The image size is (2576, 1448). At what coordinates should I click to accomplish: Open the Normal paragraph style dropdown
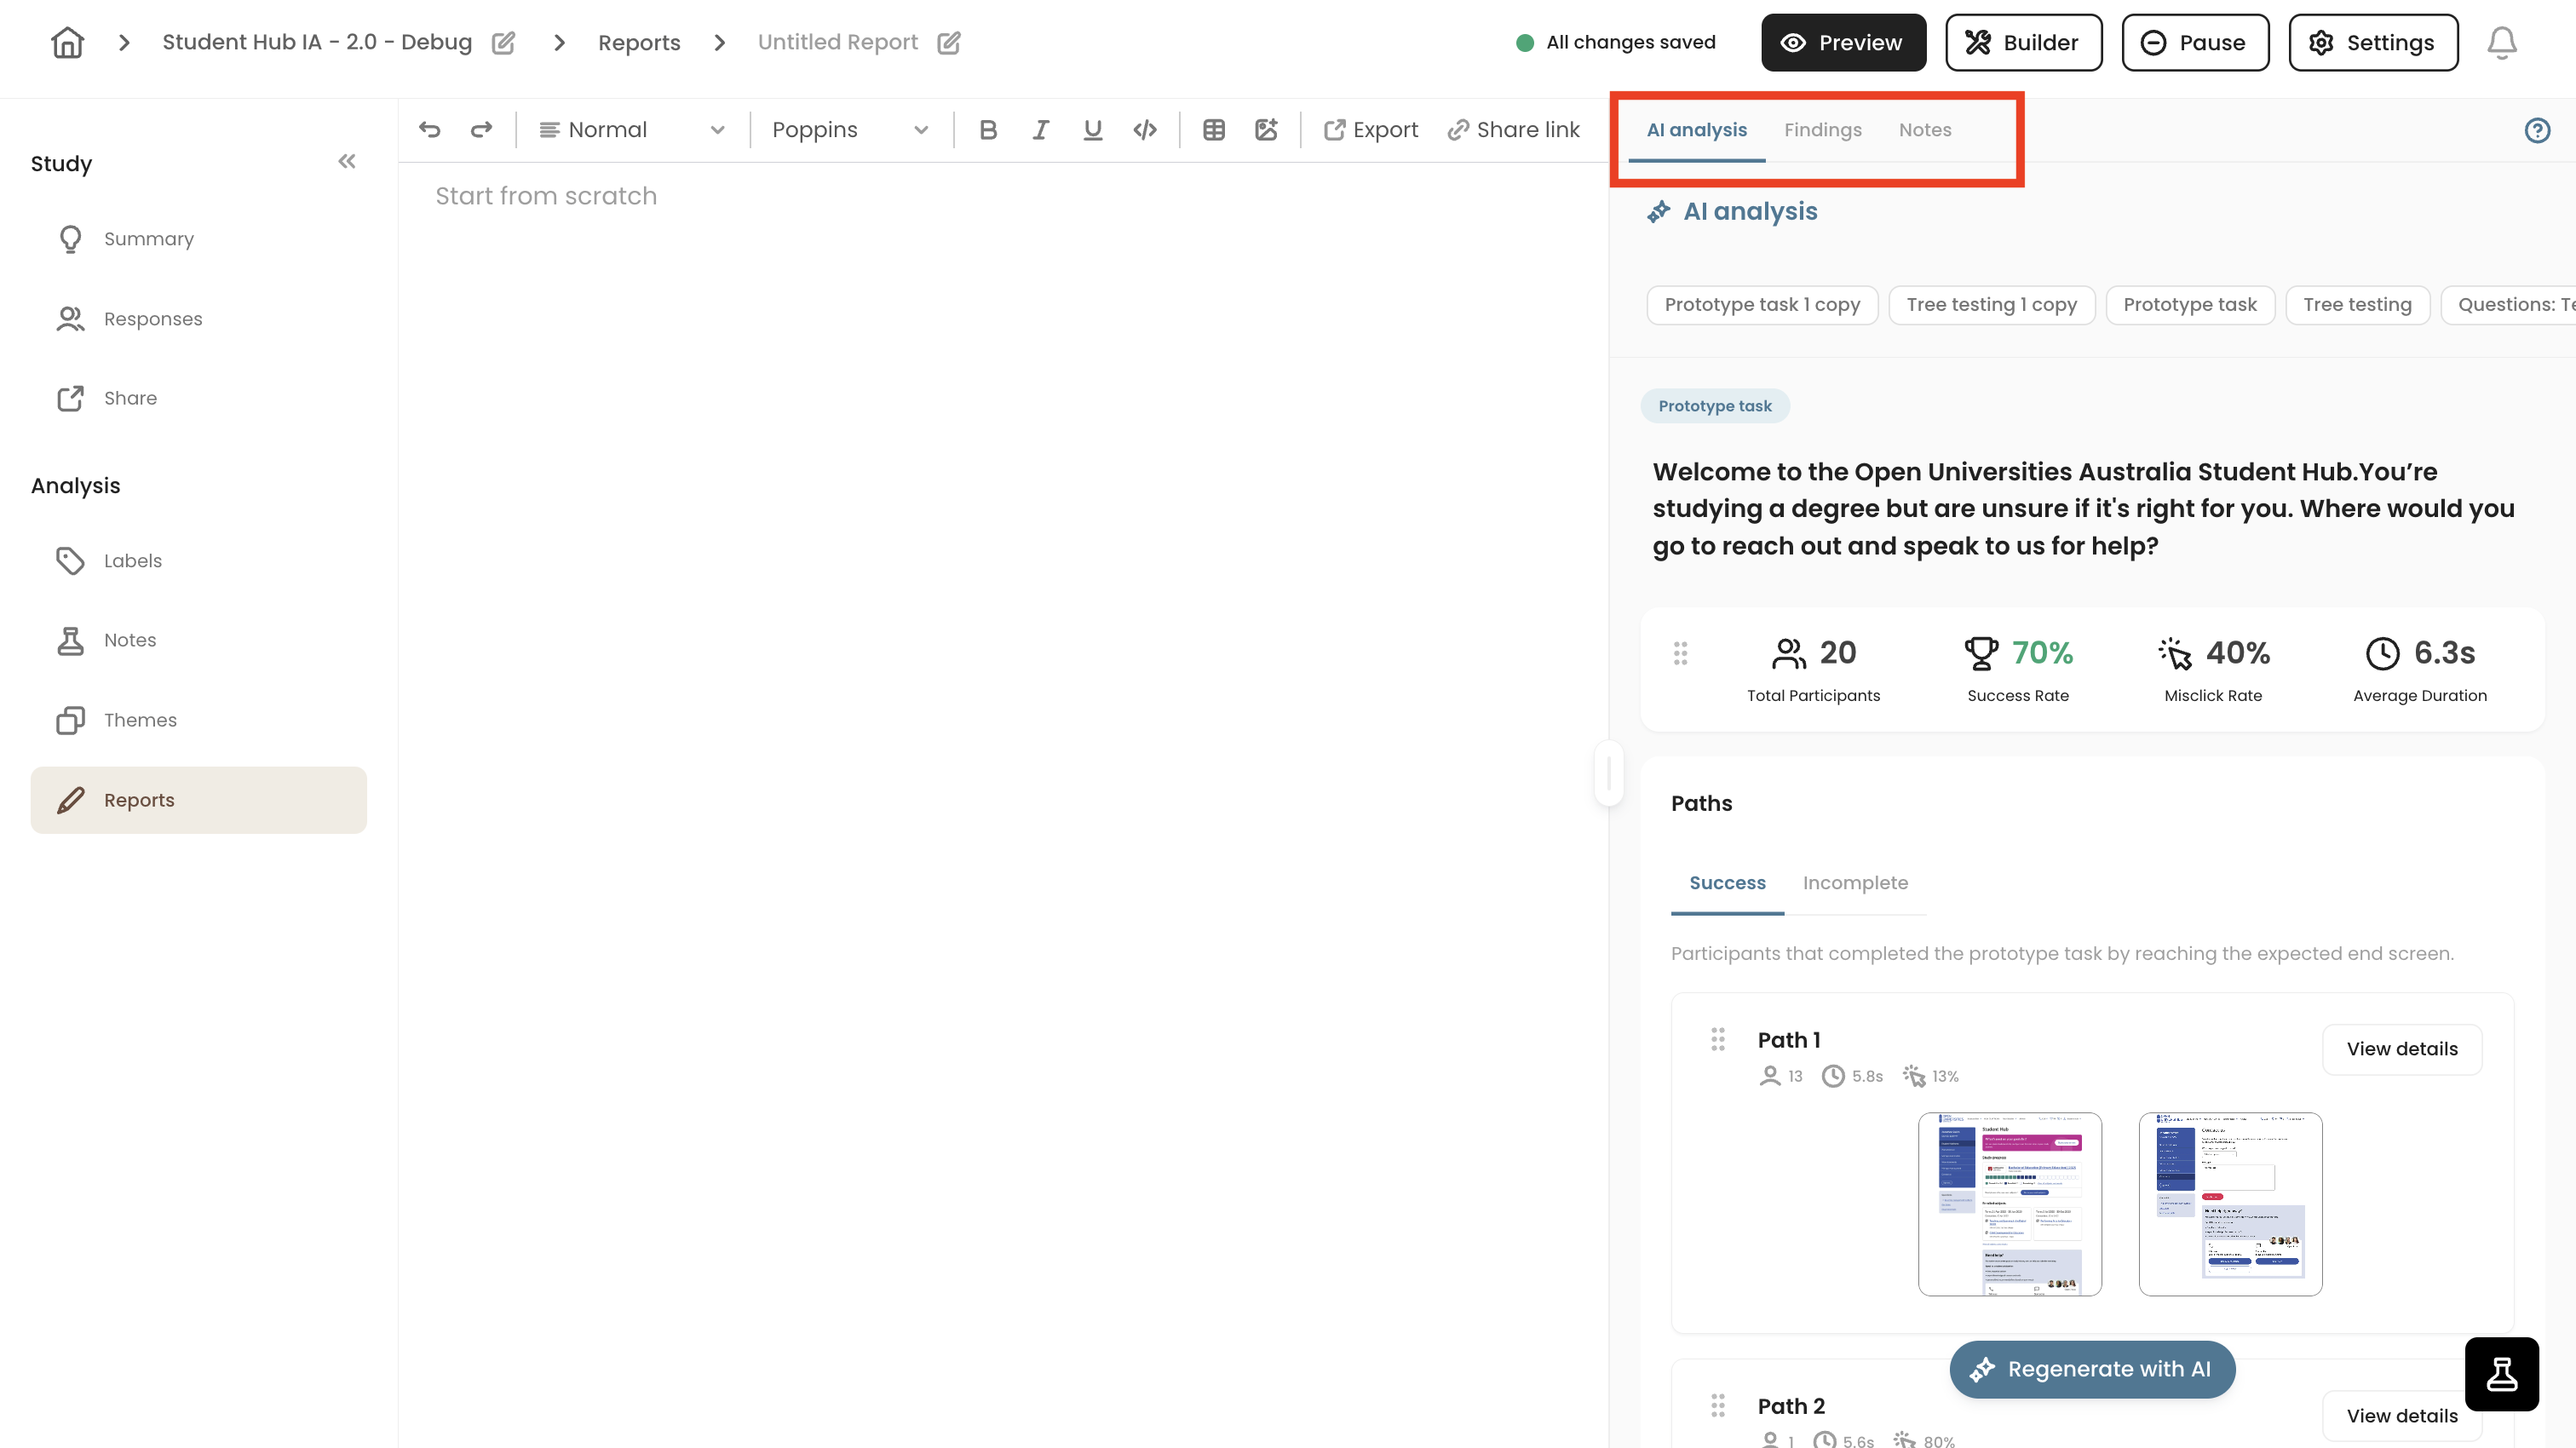(631, 130)
